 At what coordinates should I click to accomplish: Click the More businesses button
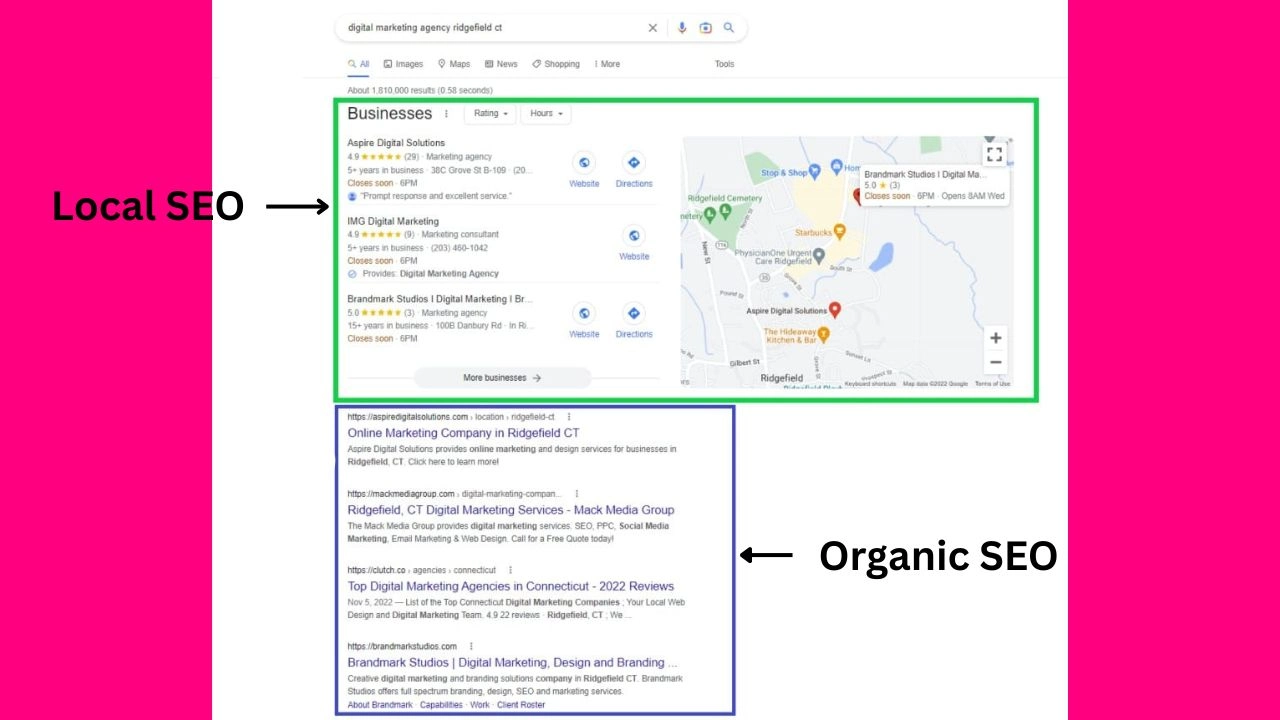[x=502, y=378]
